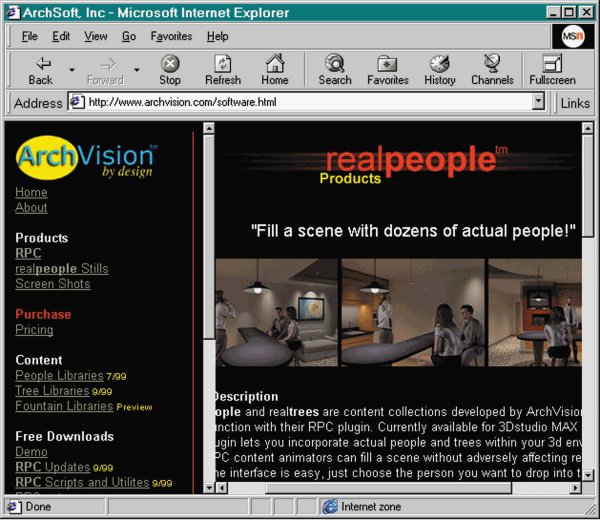Open the About link
Image resolution: width=600 pixels, height=520 pixels.
pyautogui.click(x=31, y=207)
